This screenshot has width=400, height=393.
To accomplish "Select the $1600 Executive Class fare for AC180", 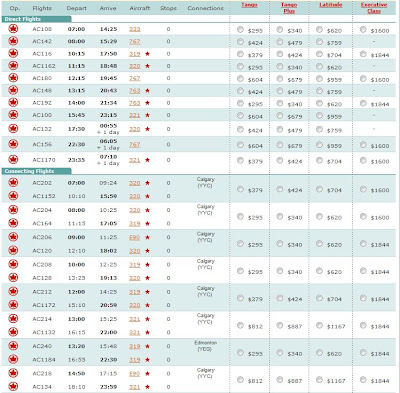I will 363,79.
